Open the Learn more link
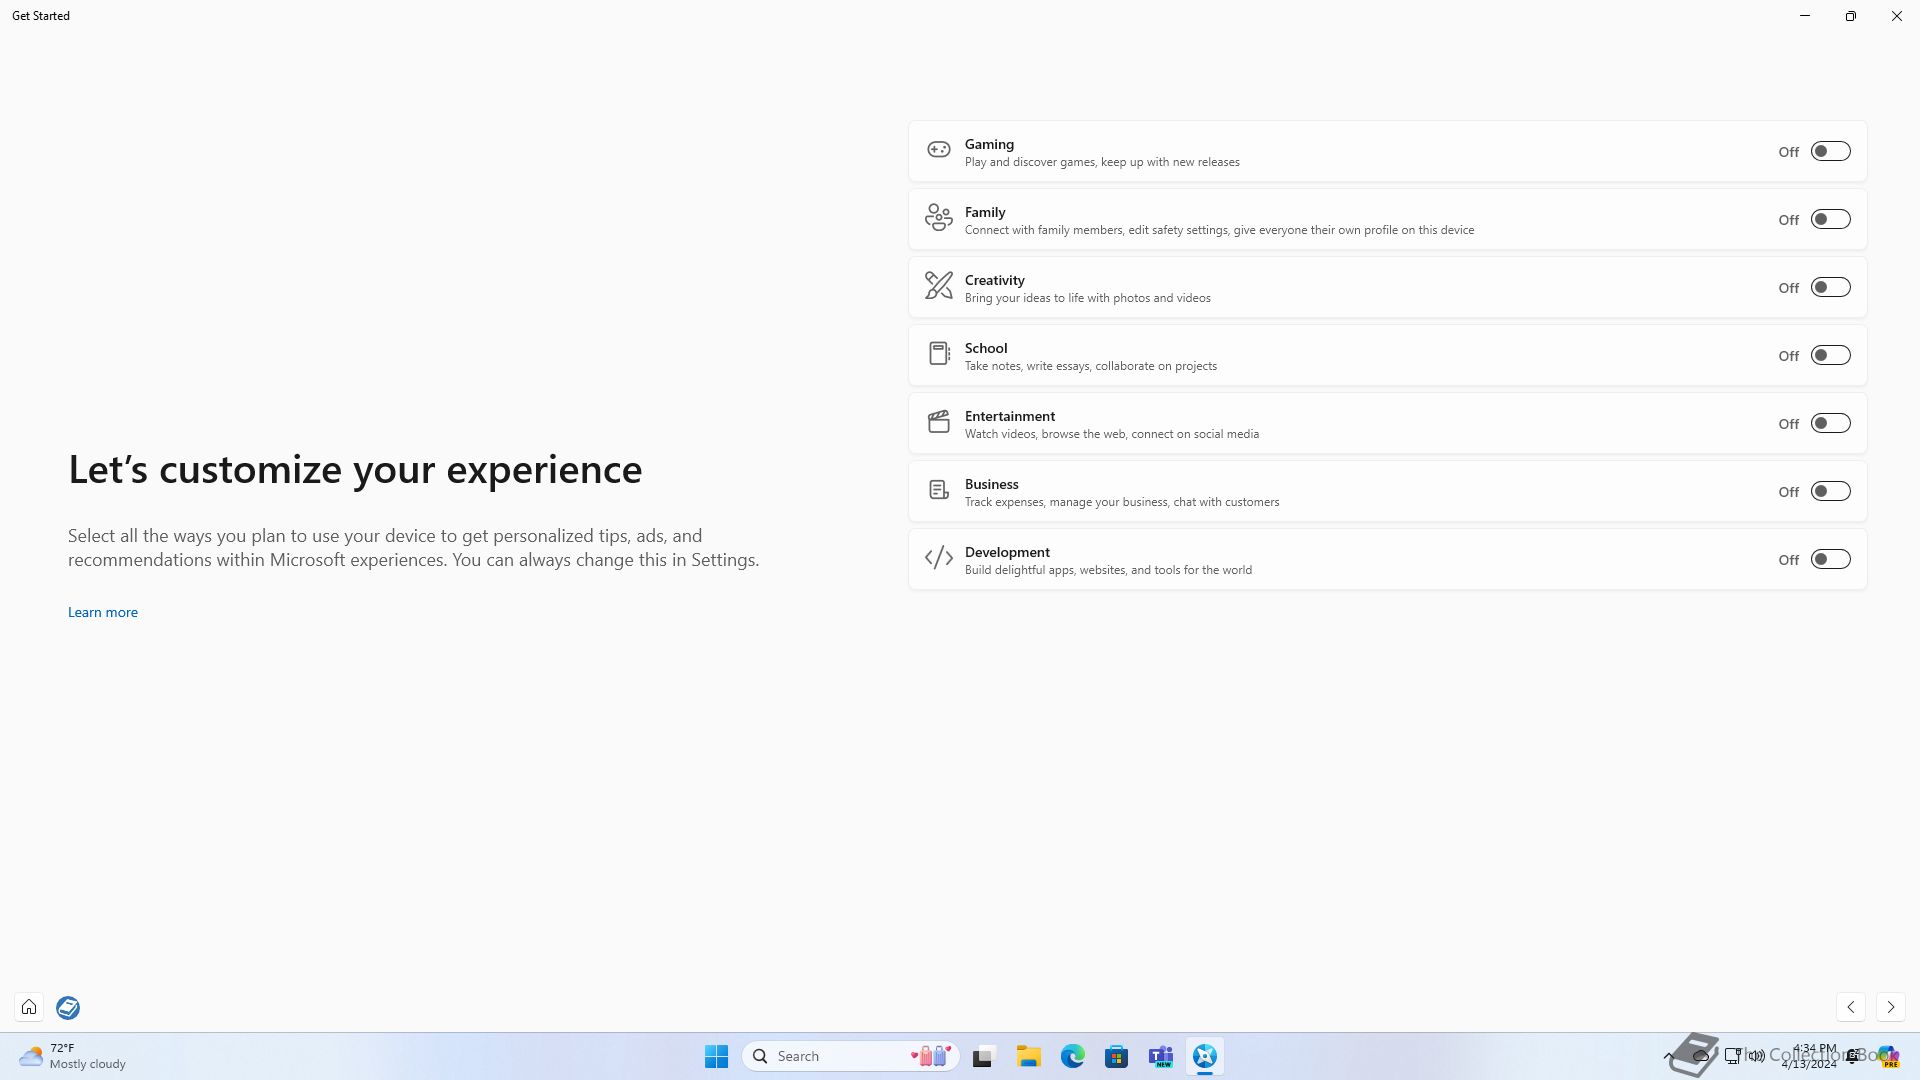The width and height of the screenshot is (1920, 1080). click(103, 612)
